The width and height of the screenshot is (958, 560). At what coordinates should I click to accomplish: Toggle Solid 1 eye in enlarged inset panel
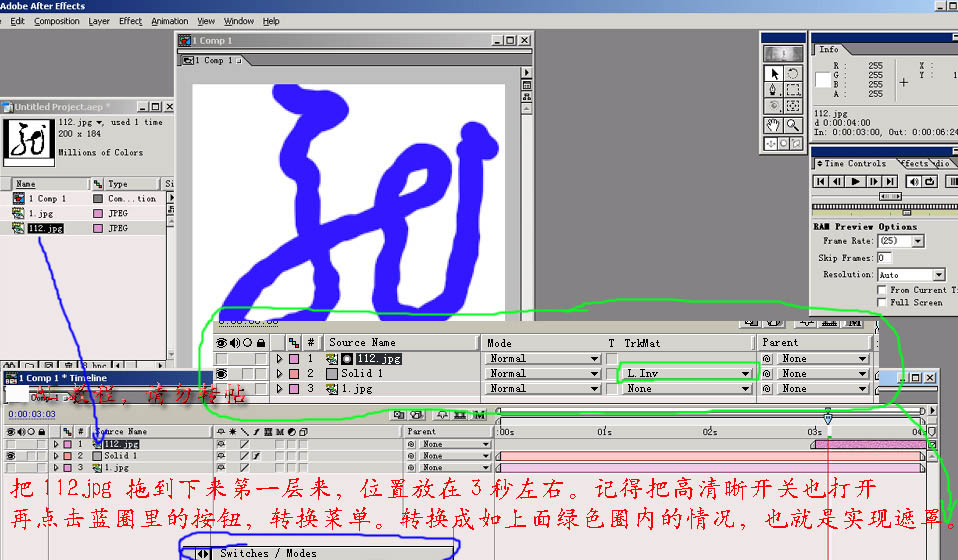[x=221, y=374]
